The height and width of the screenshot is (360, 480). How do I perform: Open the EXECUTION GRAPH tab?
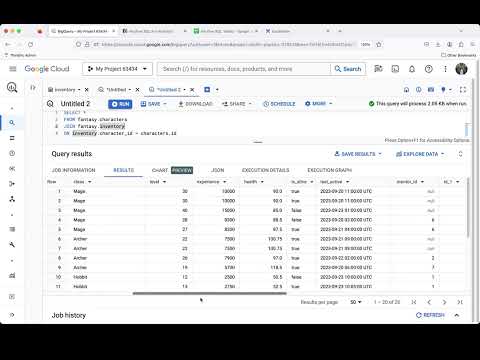click(329, 170)
